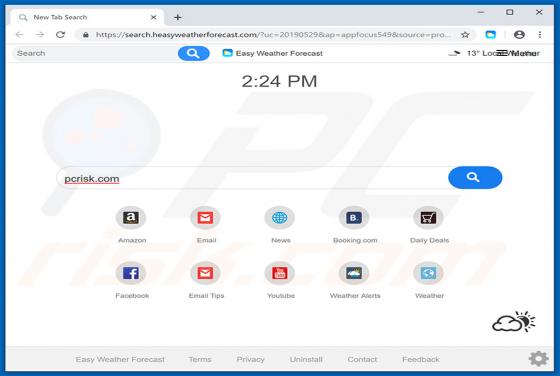Open the Weather Alerts shortcut icon
560x376 pixels.
tap(354, 273)
